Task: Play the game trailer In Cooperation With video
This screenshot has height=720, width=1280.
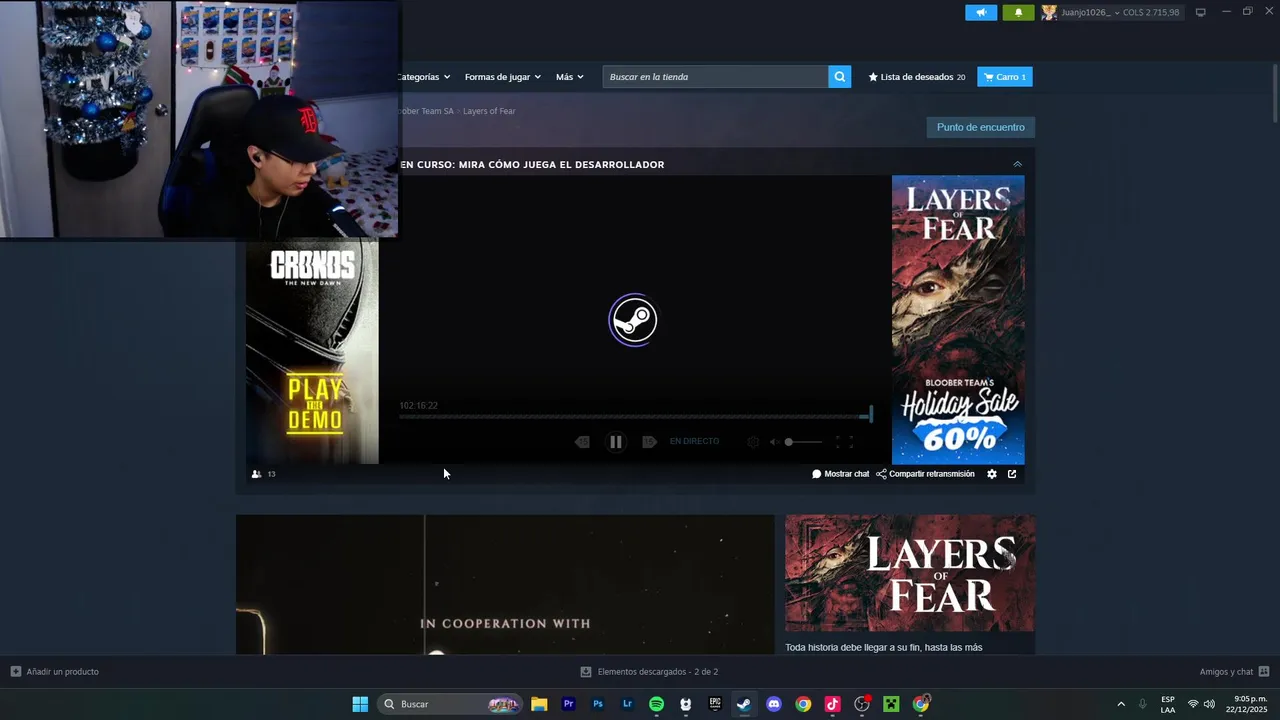Action: coord(505,585)
